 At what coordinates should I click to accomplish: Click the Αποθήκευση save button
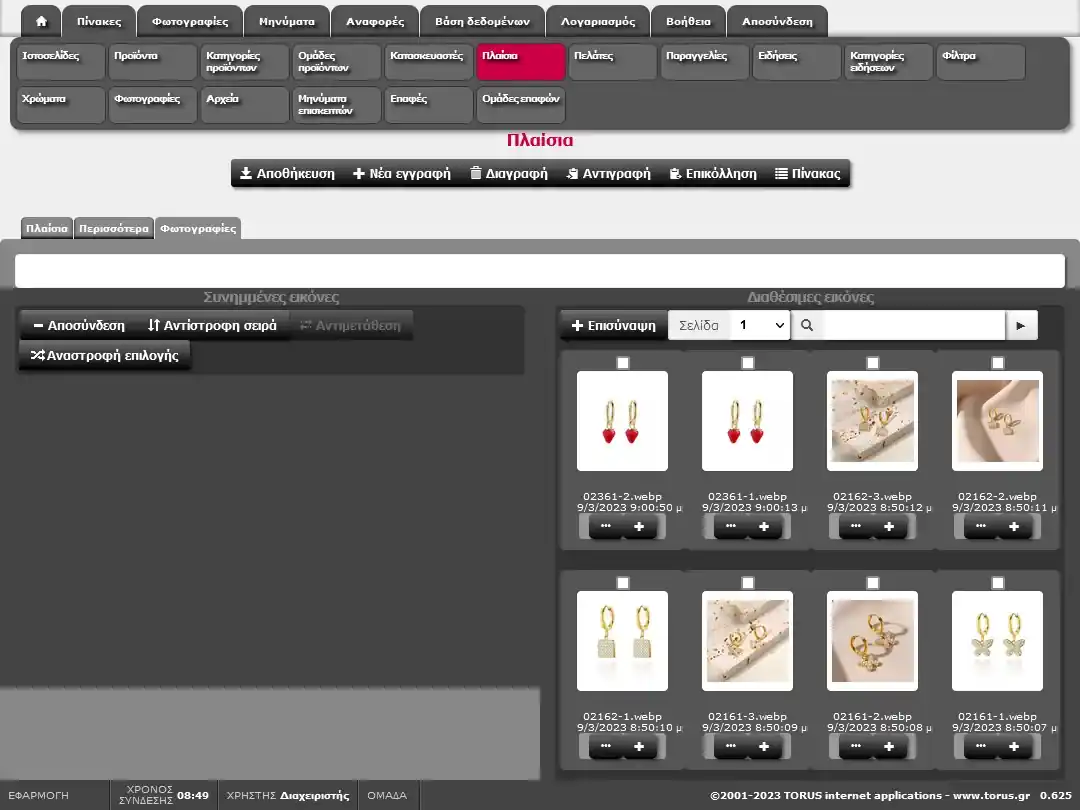(287, 173)
